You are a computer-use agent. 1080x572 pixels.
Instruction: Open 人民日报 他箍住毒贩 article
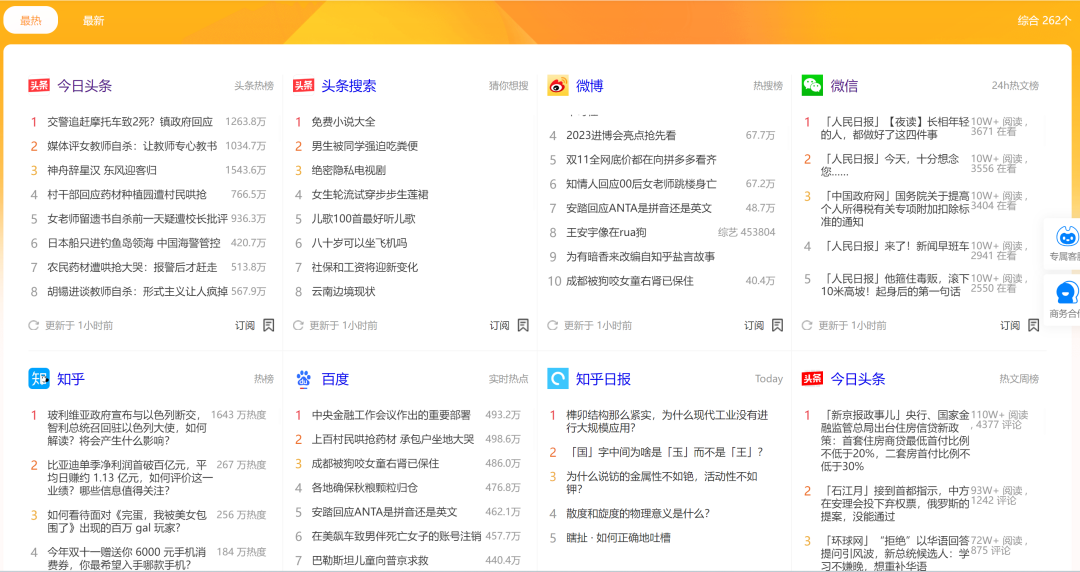894,285
